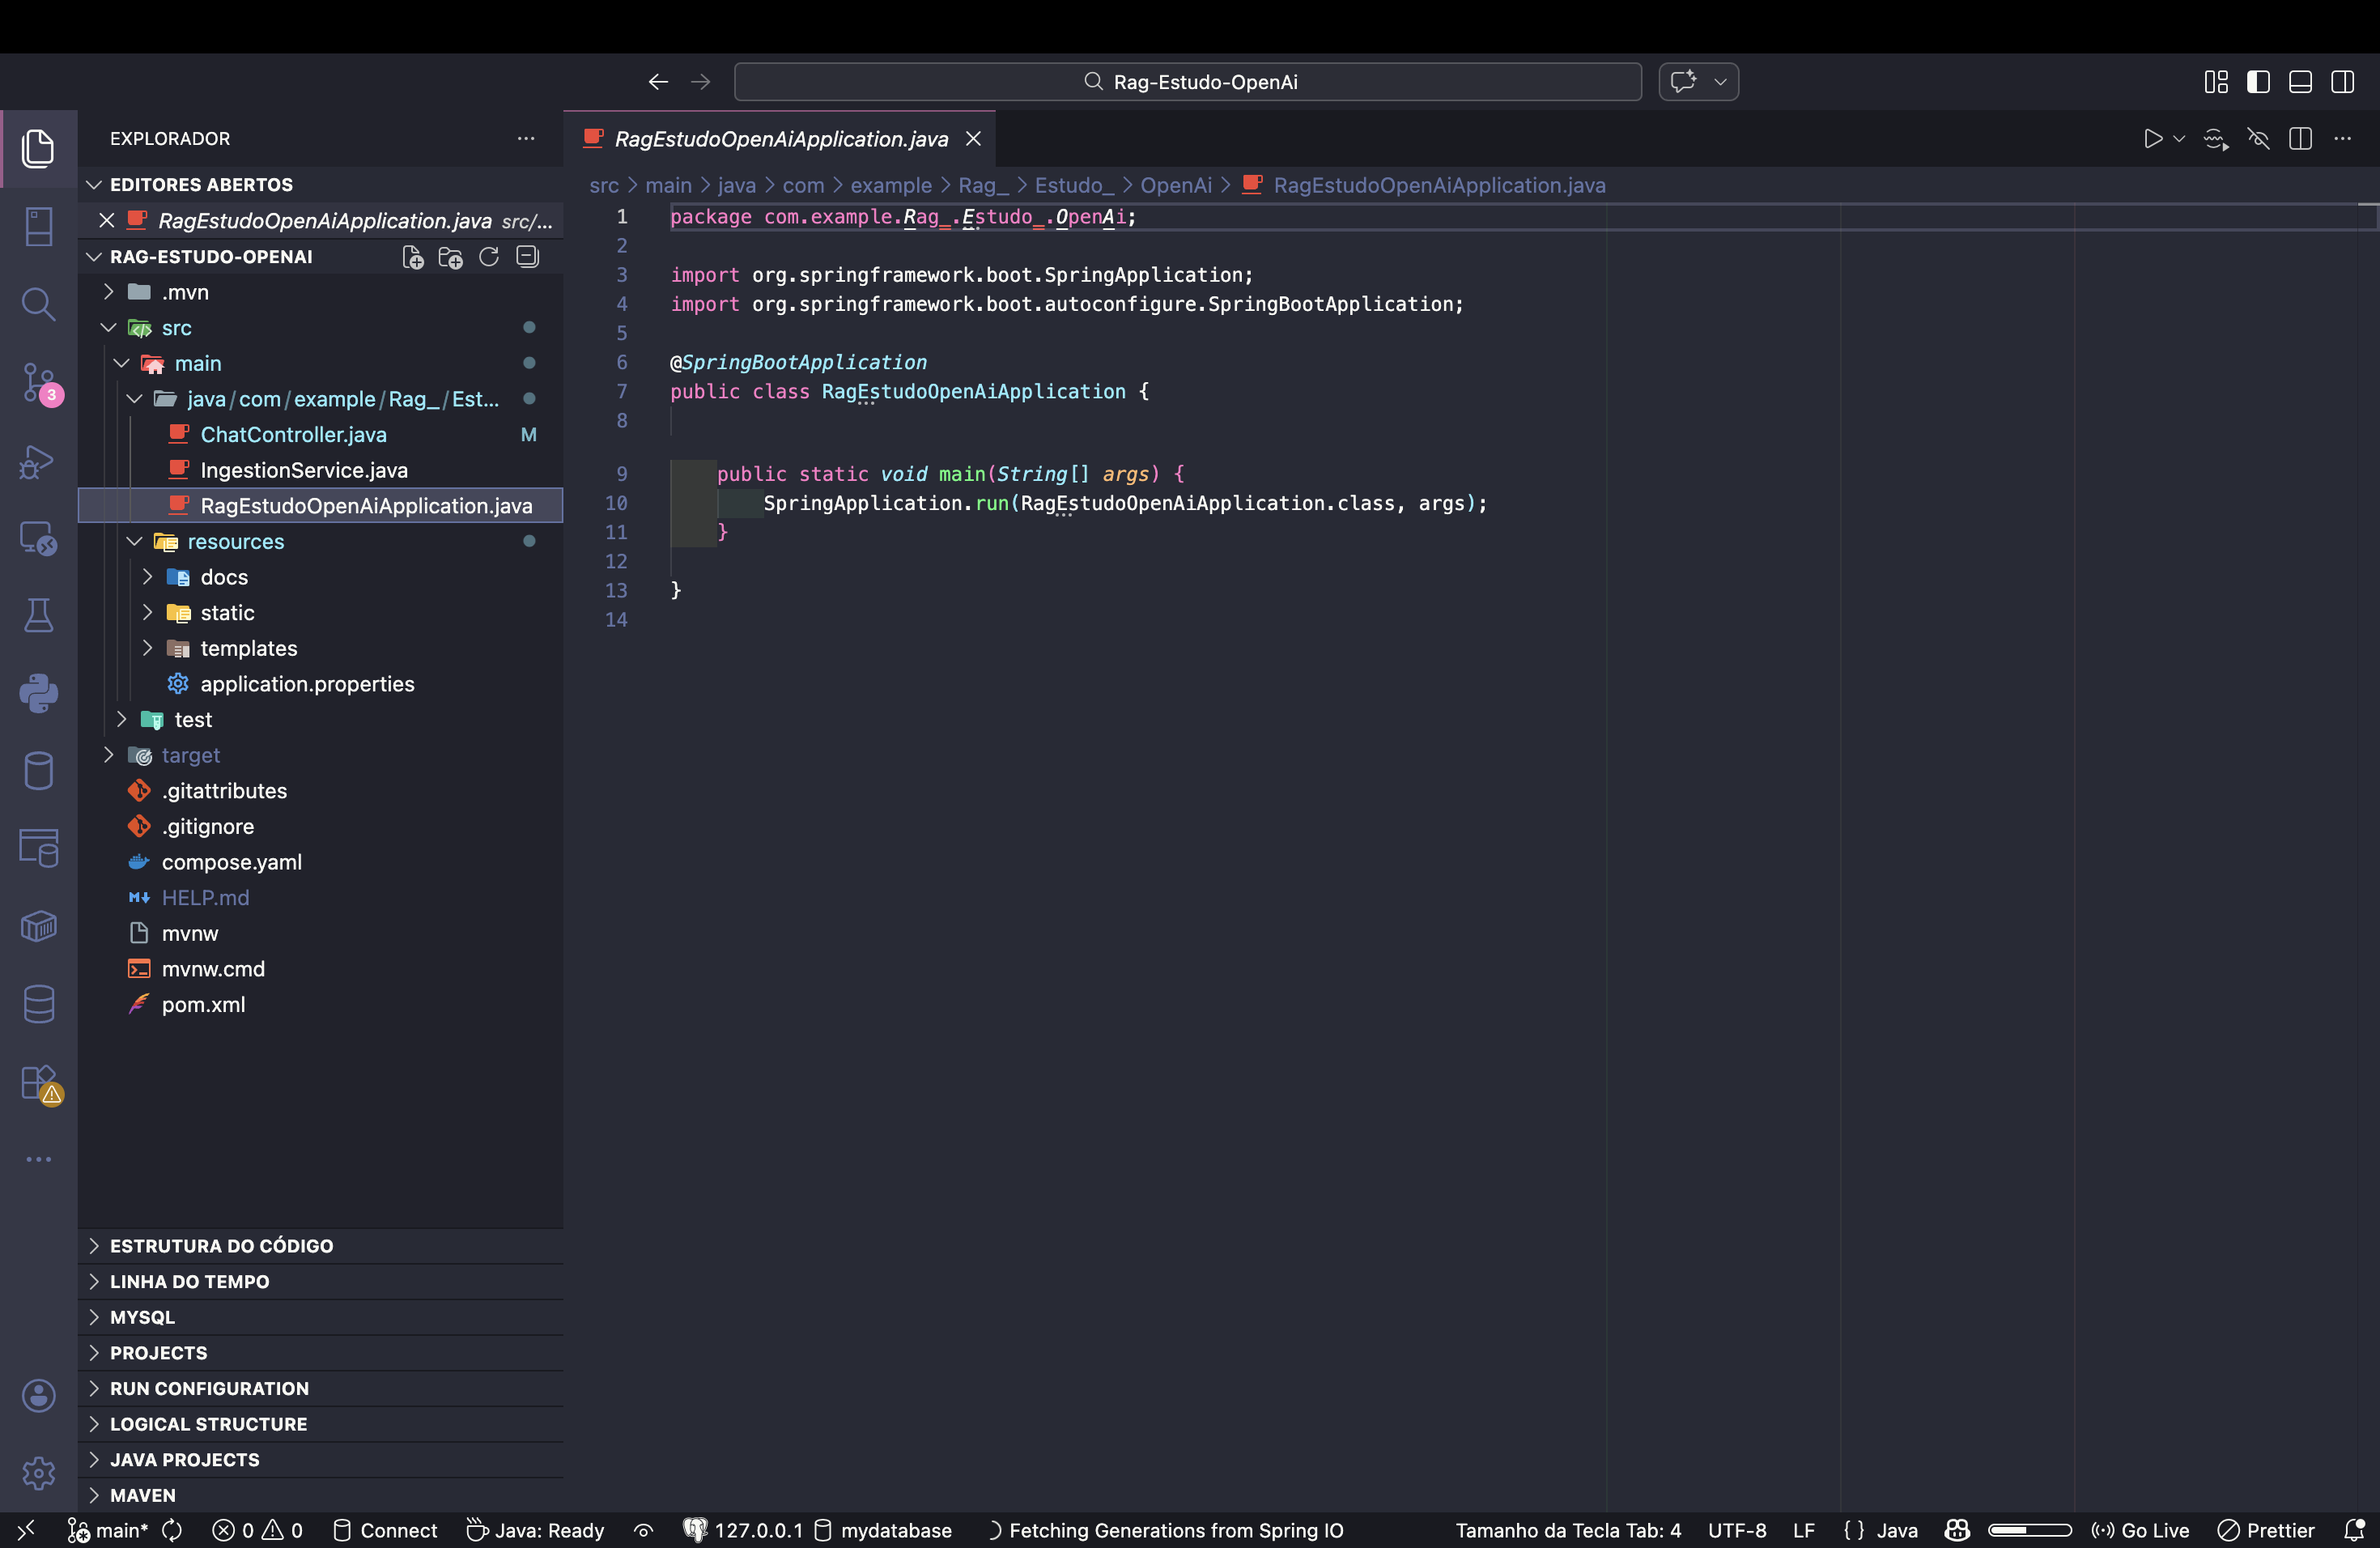Click the Run Java play button
2380x1548 pixels.
[2152, 139]
